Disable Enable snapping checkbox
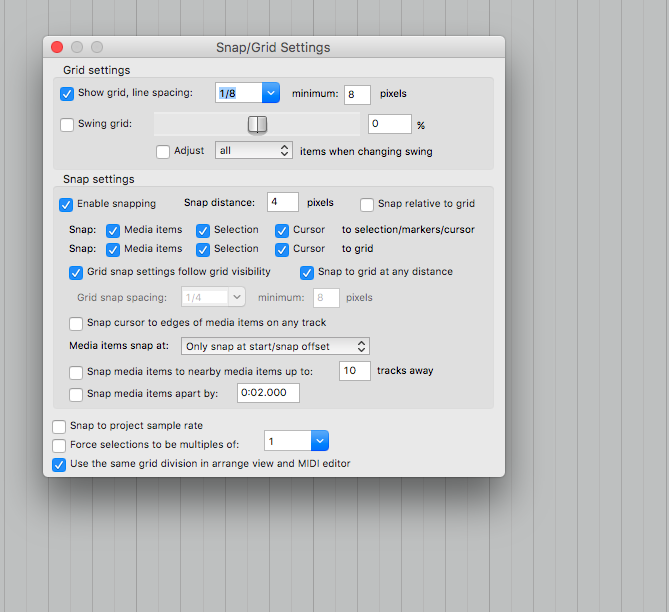Screen dimensions: 669x612 click(66, 204)
